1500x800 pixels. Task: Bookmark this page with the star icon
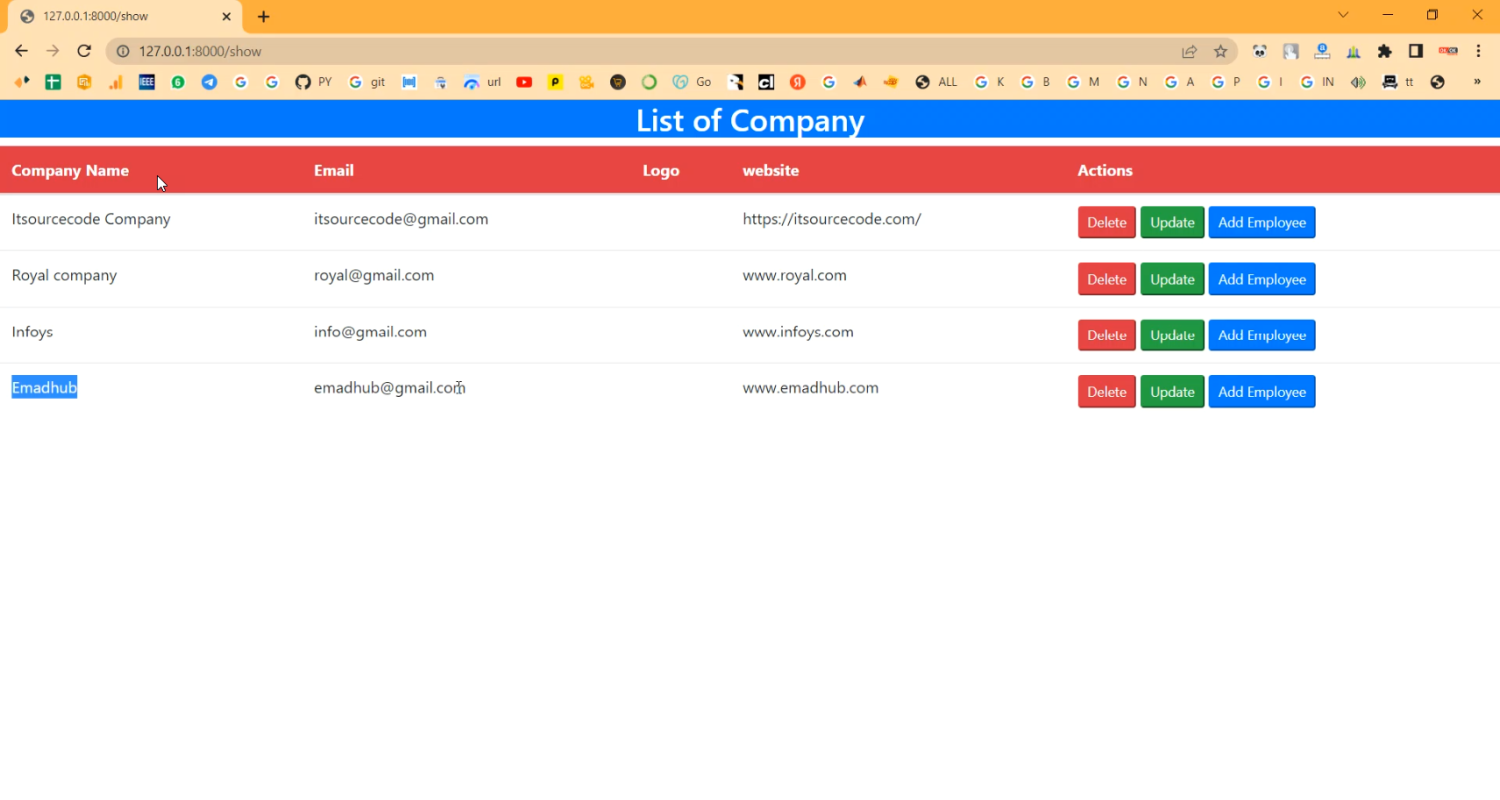[x=1220, y=51]
